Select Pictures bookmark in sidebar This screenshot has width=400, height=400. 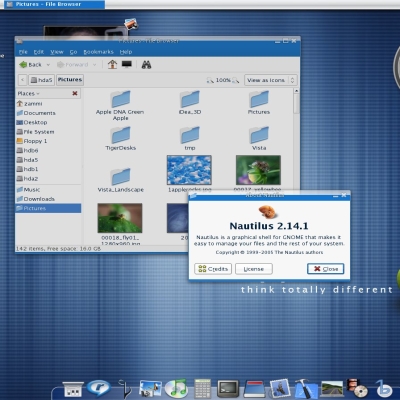48,208
